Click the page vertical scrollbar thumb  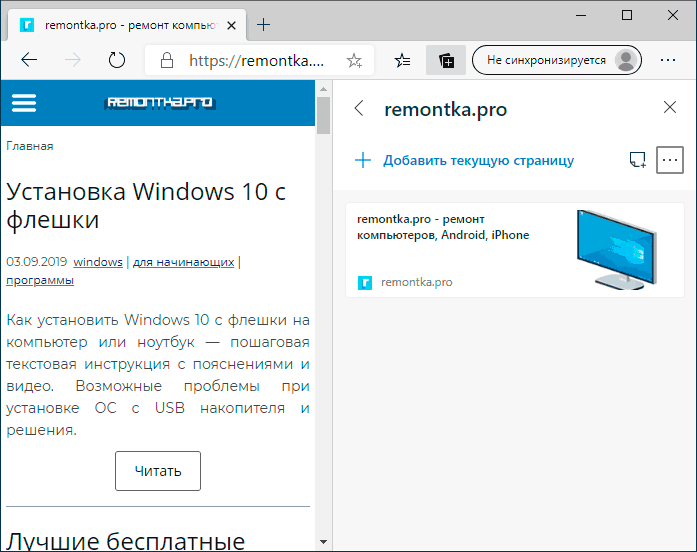324,115
